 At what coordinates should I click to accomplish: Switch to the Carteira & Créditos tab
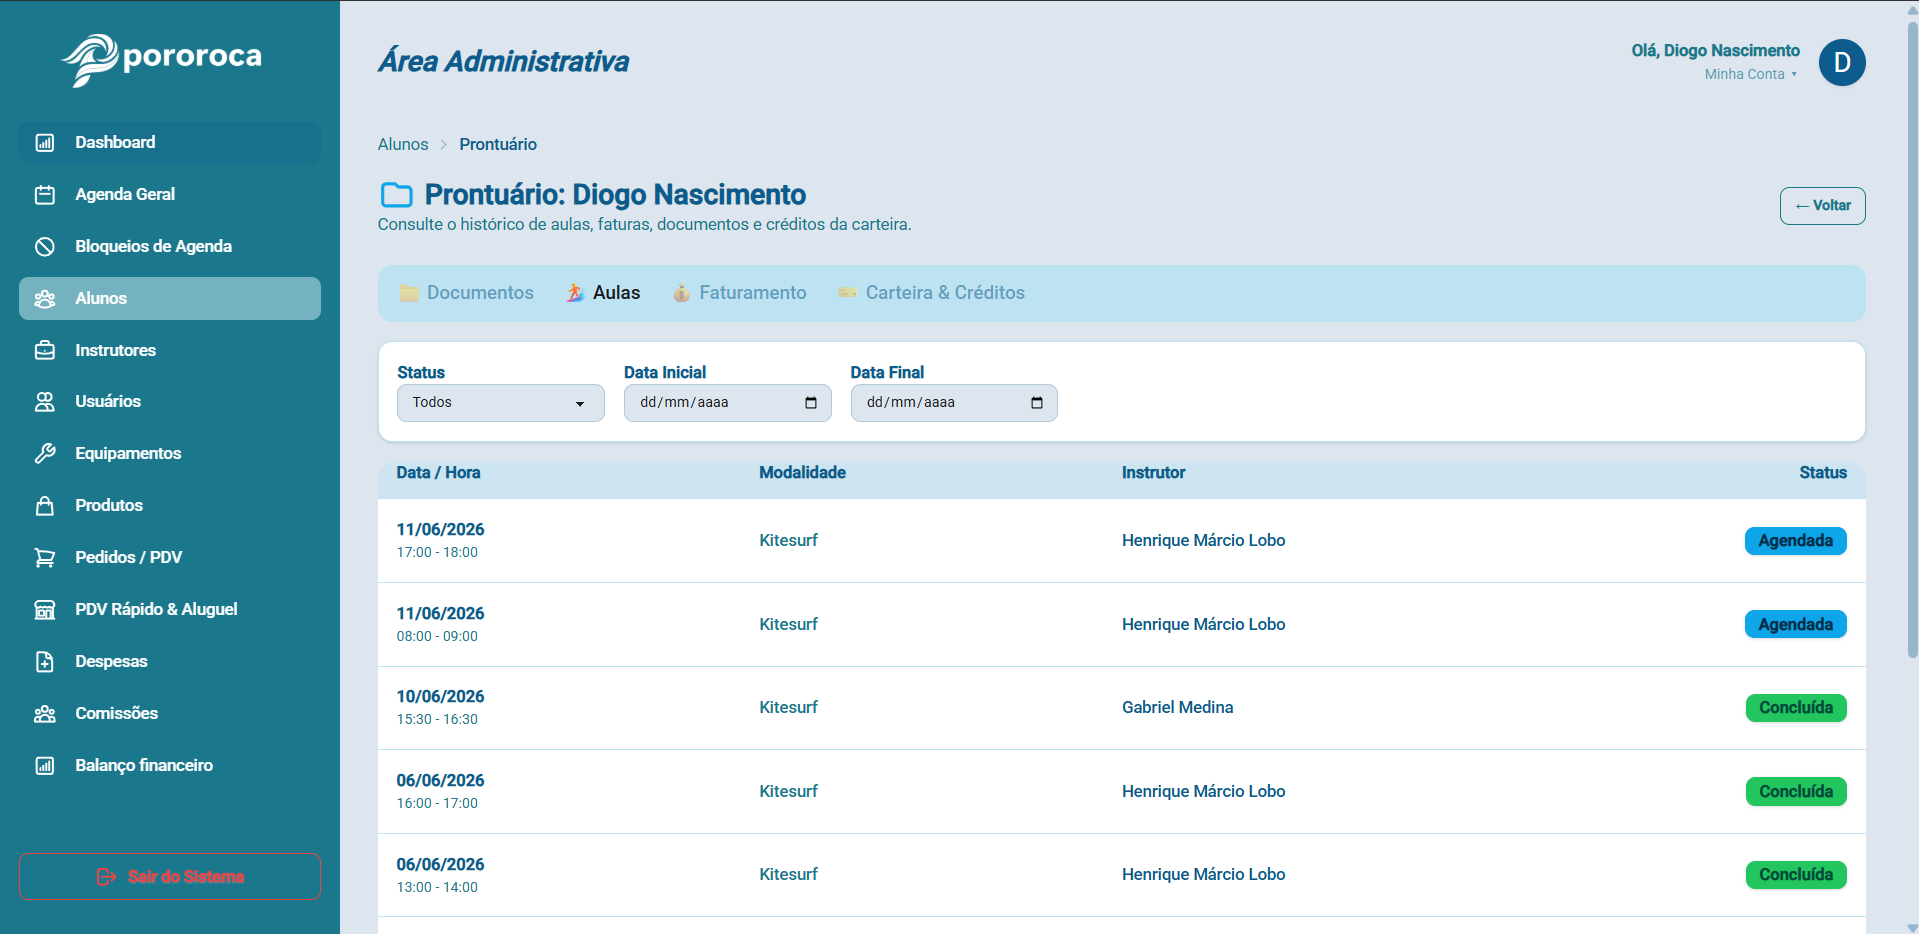point(932,293)
